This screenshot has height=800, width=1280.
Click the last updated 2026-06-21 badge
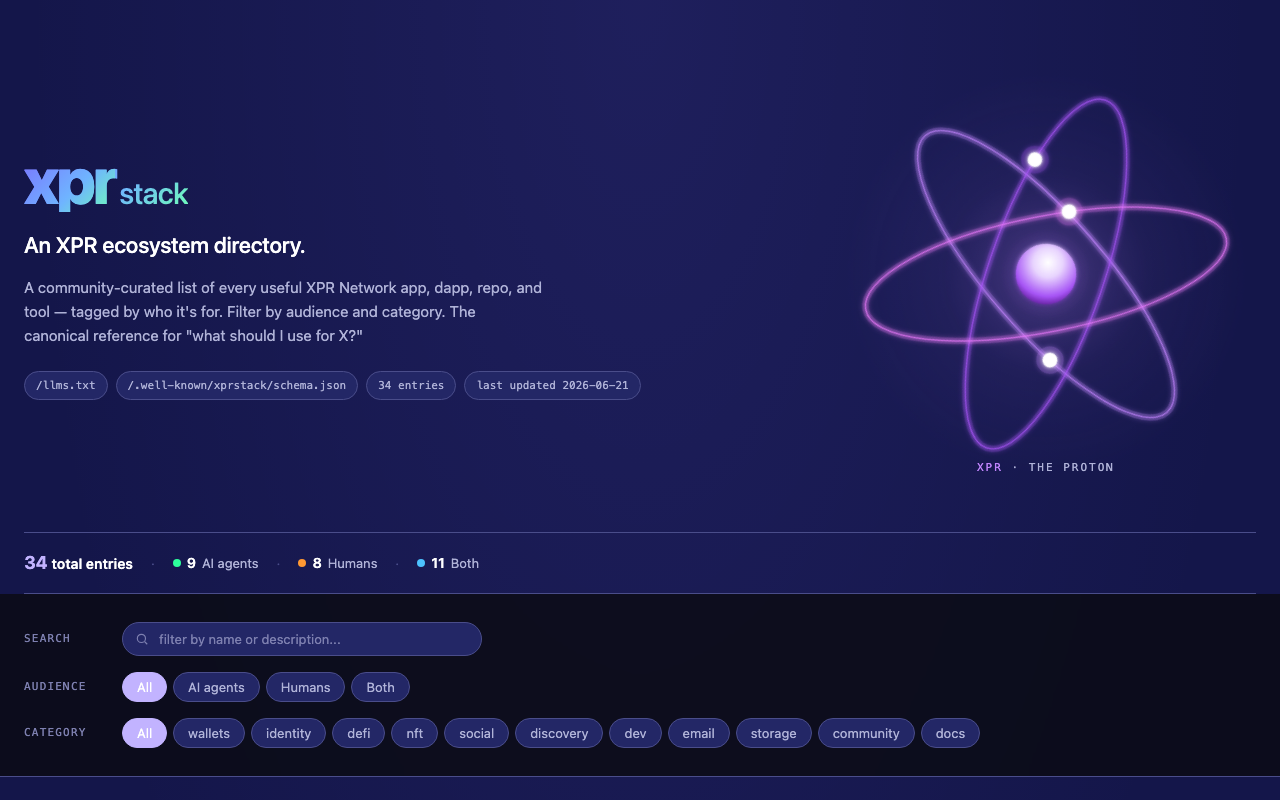(552, 386)
